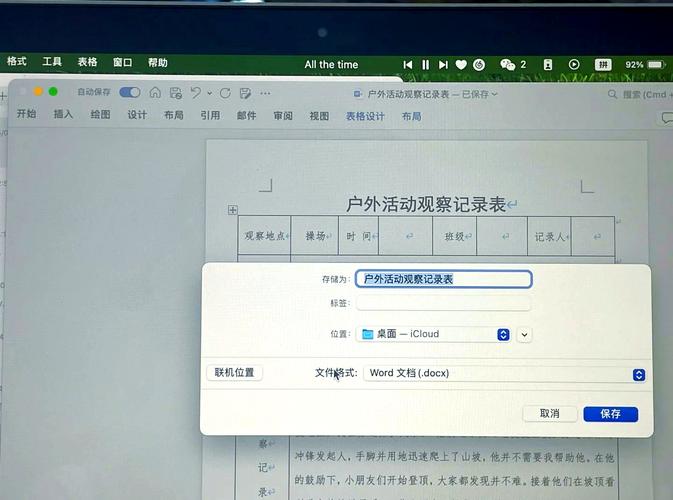This screenshot has height=500, width=673.
Task: Open the 文件格式 Word 文档 dropdown
Action: point(504,374)
